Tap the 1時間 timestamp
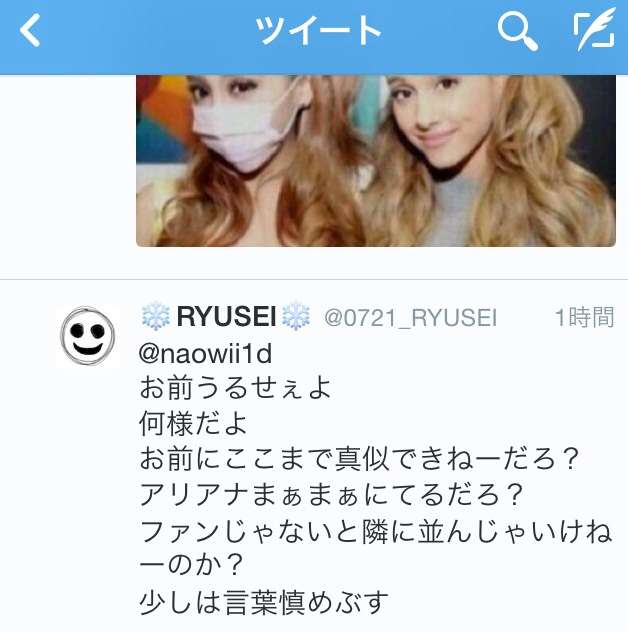This screenshot has height=632, width=628. click(584, 318)
